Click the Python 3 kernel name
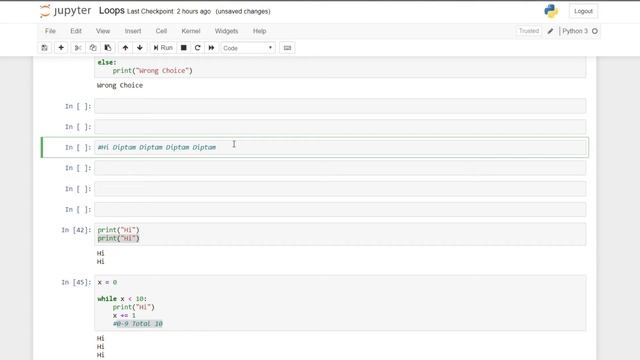This screenshot has width=640, height=360. click(x=575, y=31)
